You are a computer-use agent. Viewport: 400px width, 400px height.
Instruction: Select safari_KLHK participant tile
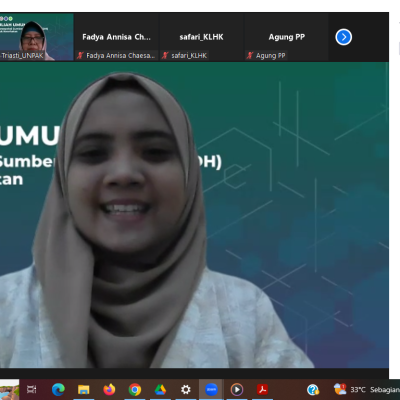point(201,37)
